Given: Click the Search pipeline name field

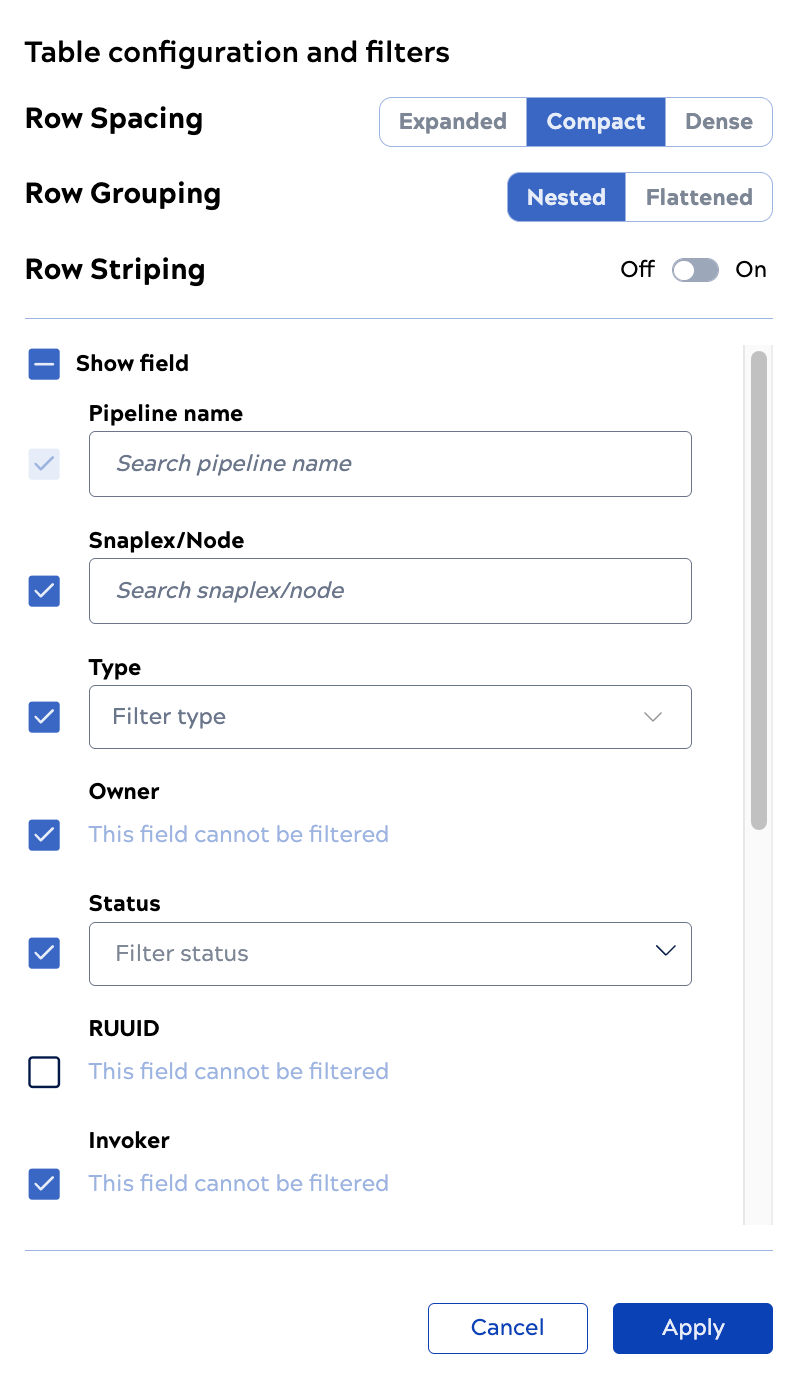Looking at the screenshot, I should point(390,463).
